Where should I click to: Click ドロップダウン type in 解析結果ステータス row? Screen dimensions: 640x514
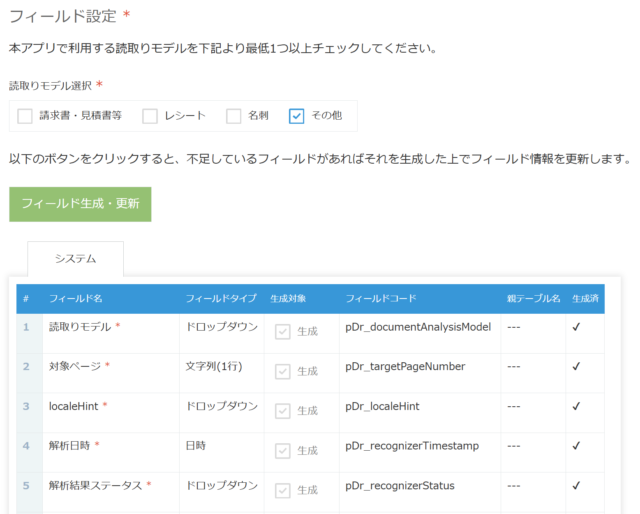(222, 485)
